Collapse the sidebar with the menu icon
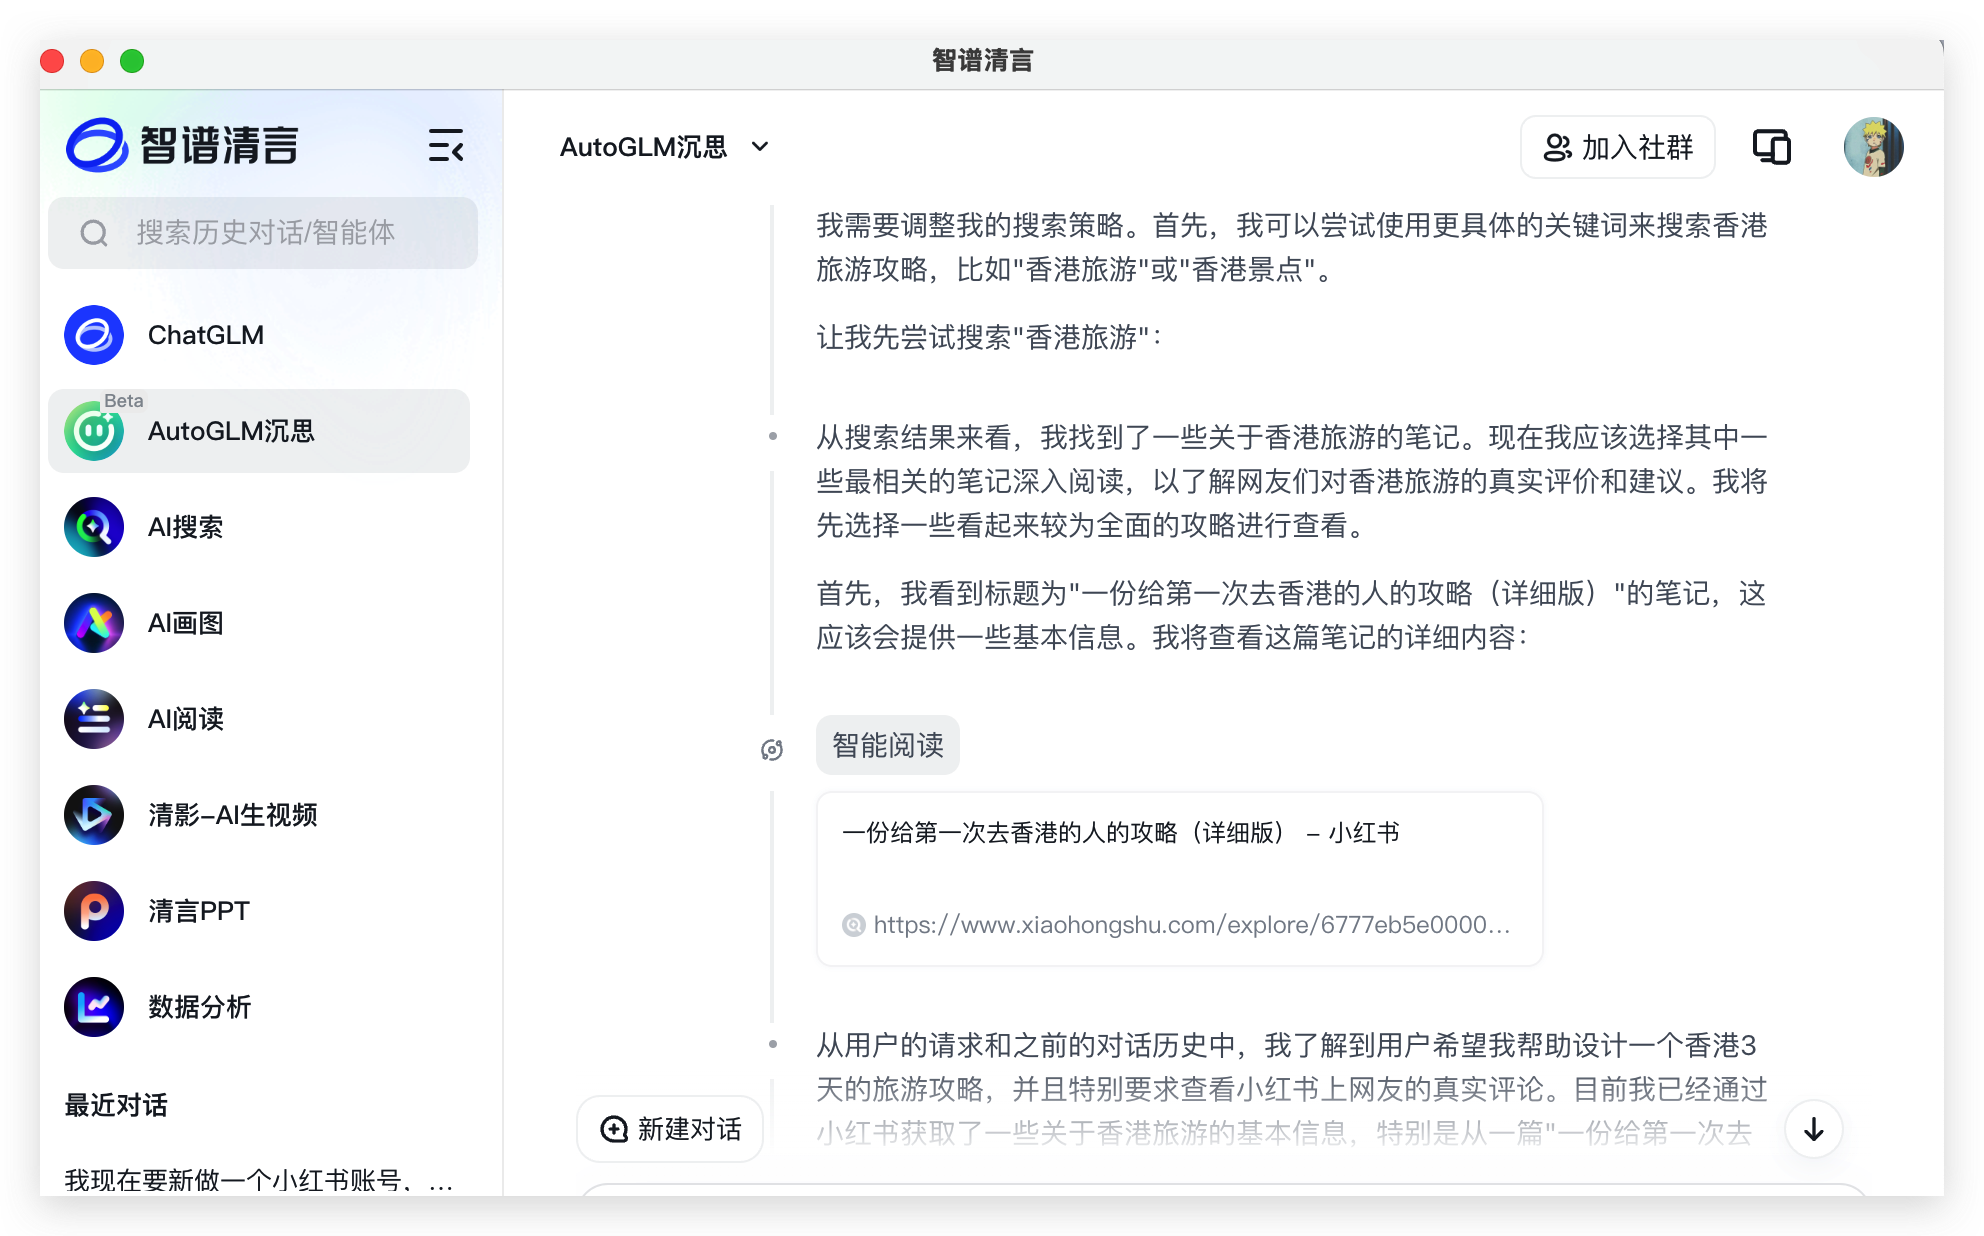This screenshot has width=1984, height=1236. click(446, 146)
